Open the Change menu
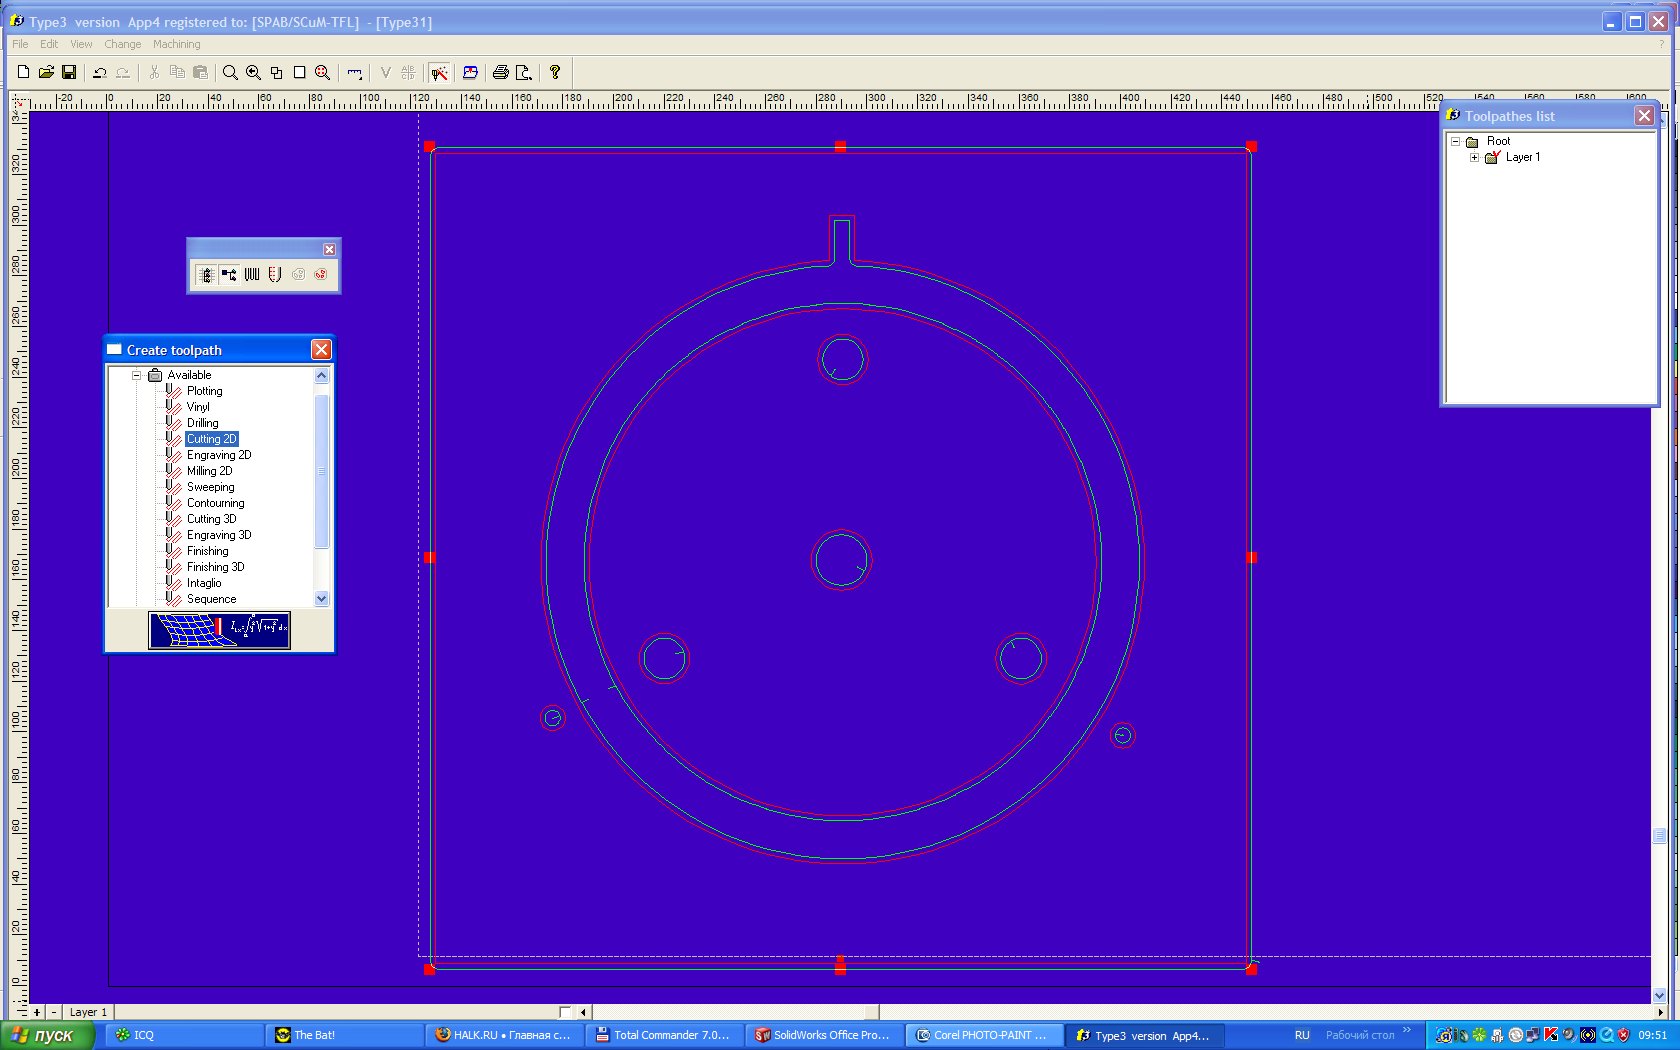Image resolution: width=1680 pixels, height=1050 pixels. [122, 44]
